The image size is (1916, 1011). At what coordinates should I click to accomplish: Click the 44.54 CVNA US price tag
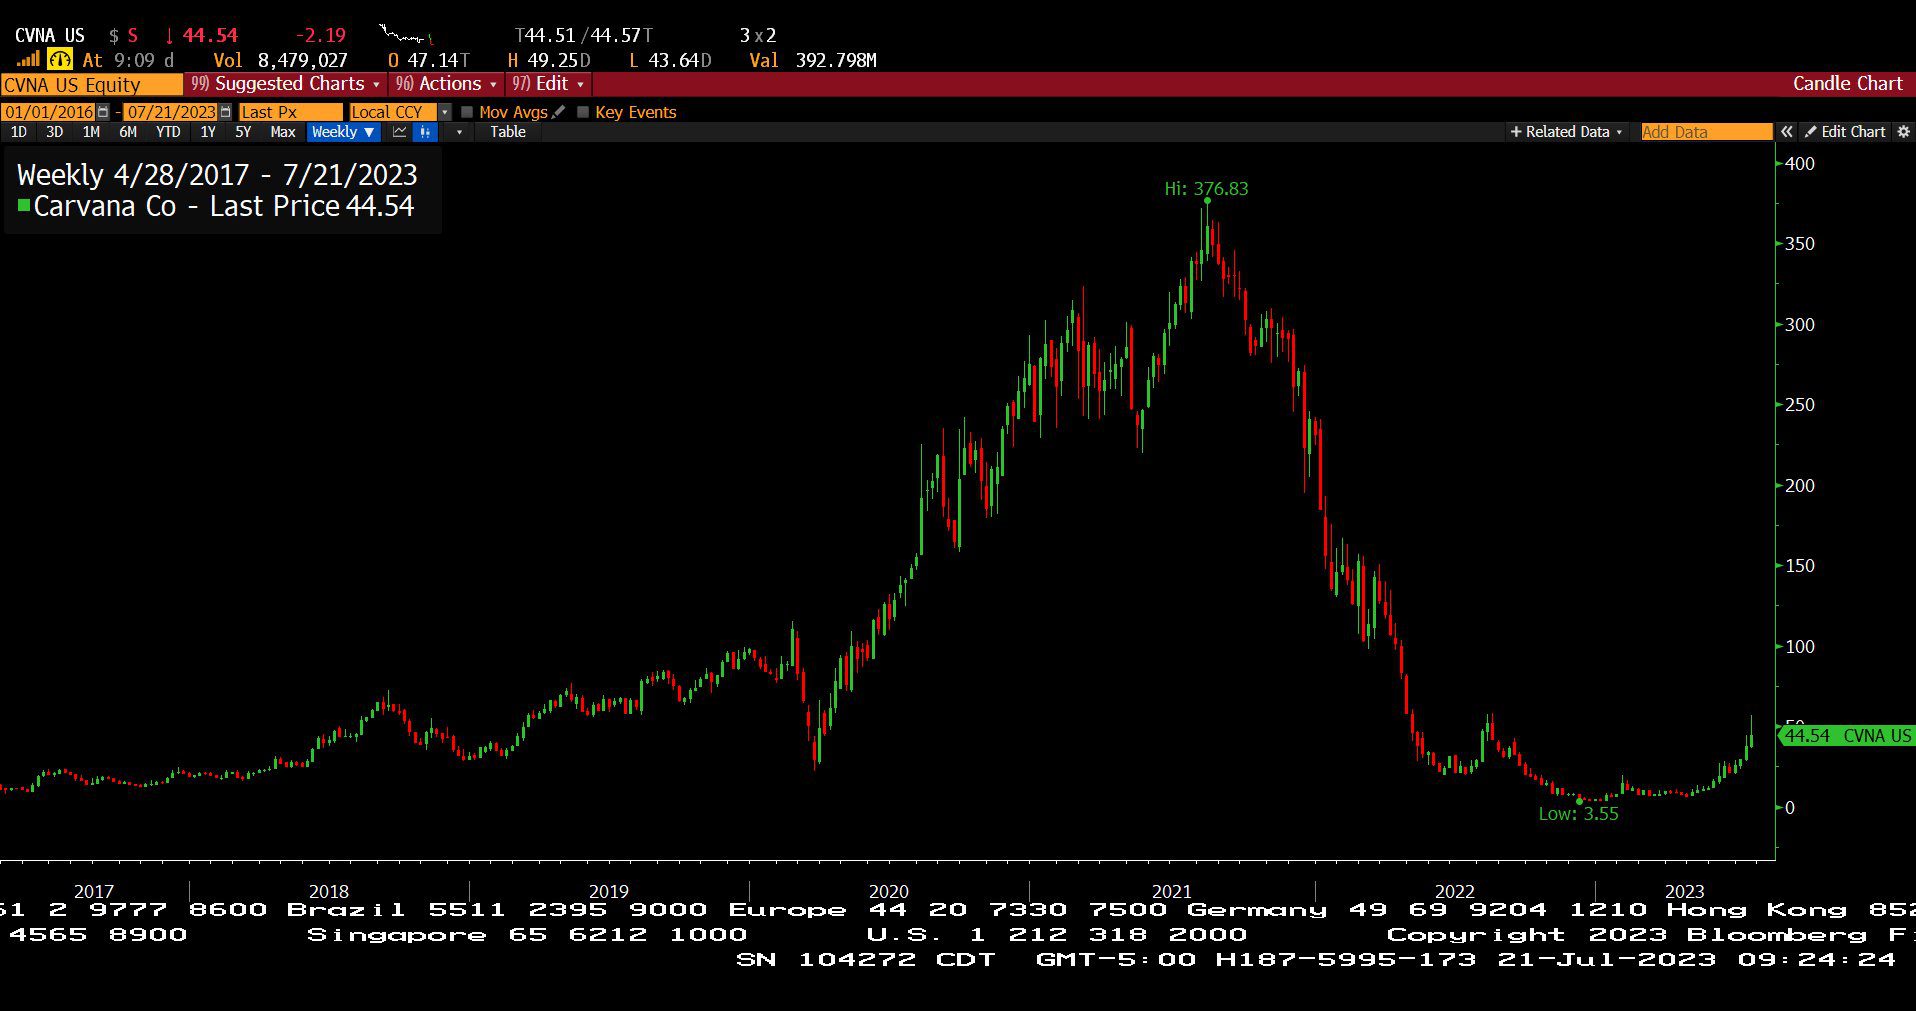click(1847, 736)
